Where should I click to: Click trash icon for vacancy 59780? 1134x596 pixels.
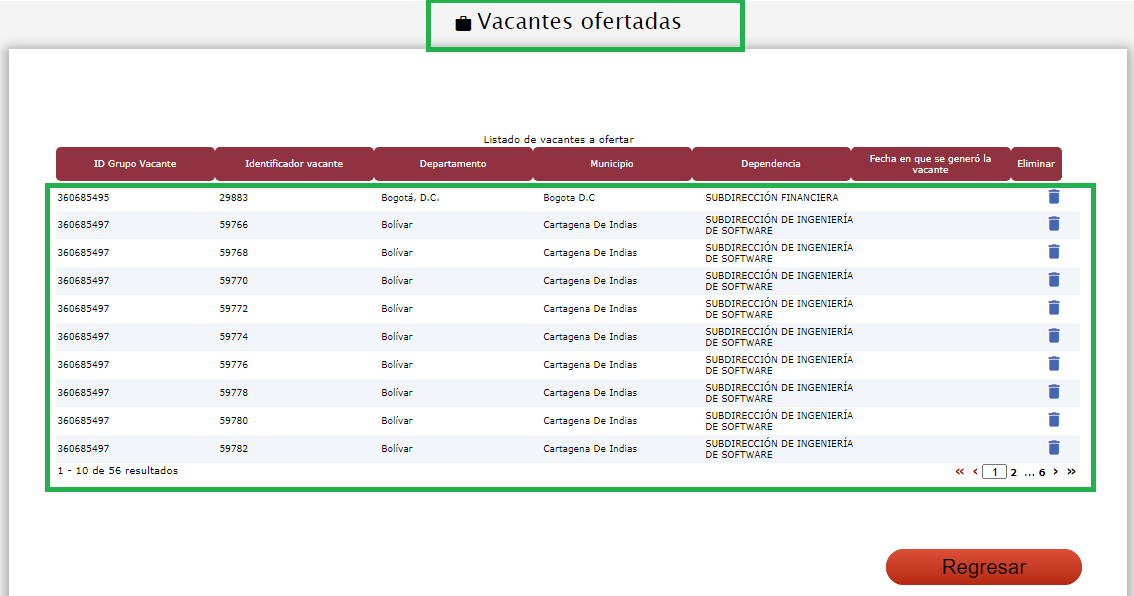click(x=1053, y=420)
